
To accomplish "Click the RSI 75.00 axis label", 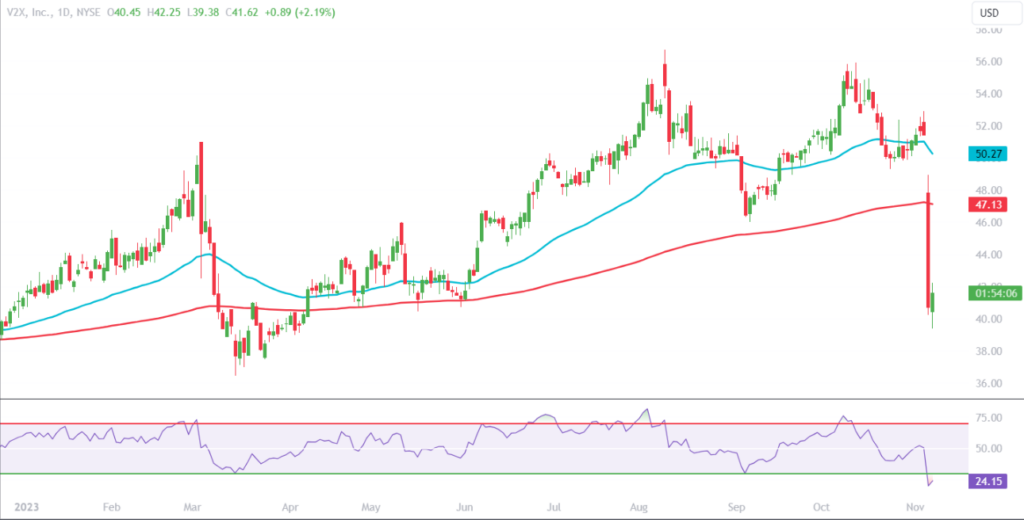I will (x=988, y=418).
